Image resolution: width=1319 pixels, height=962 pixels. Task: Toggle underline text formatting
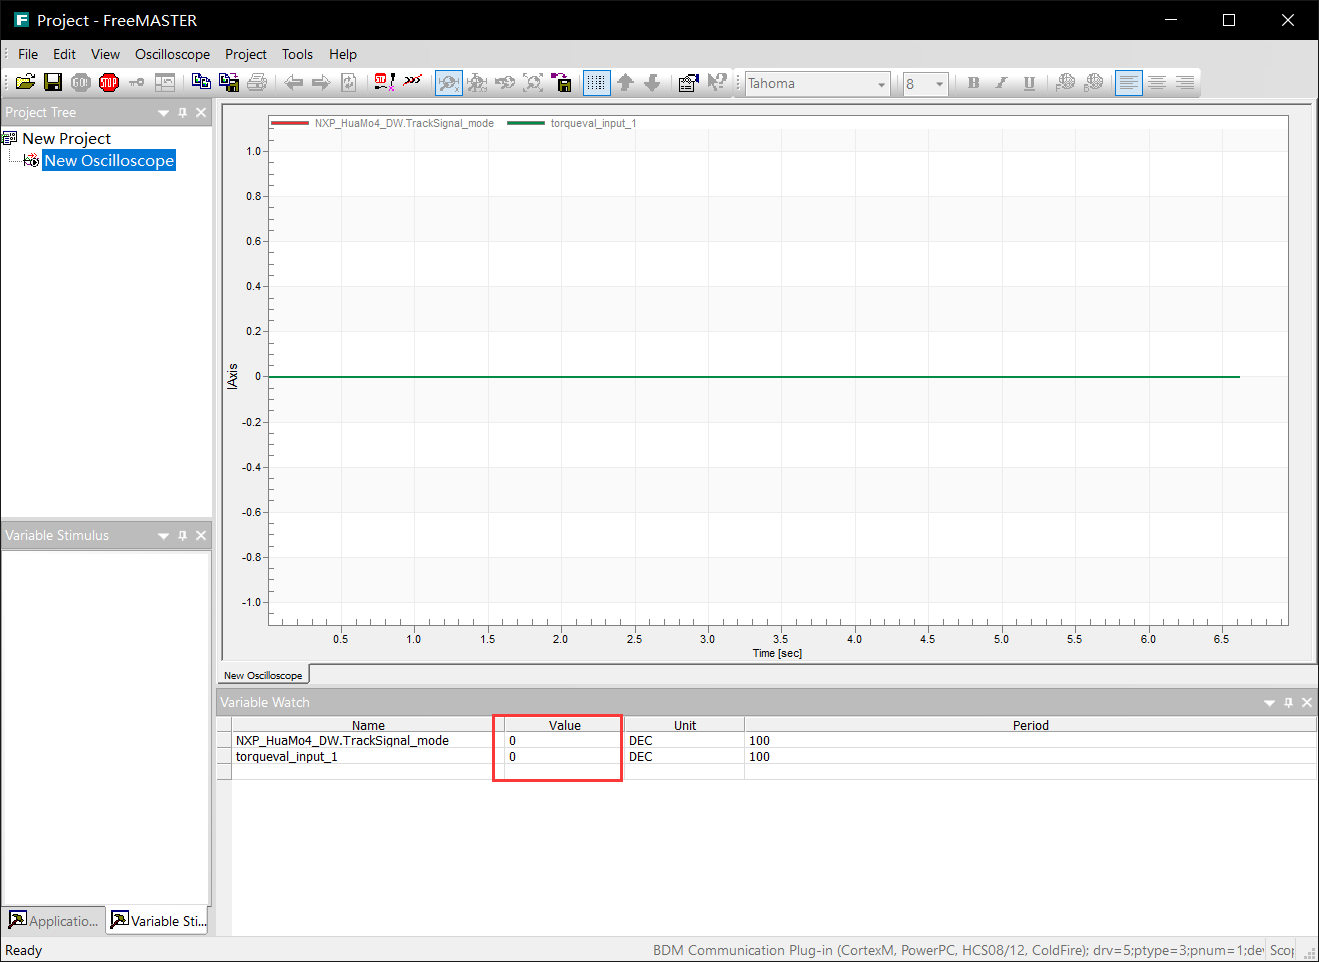(1029, 83)
